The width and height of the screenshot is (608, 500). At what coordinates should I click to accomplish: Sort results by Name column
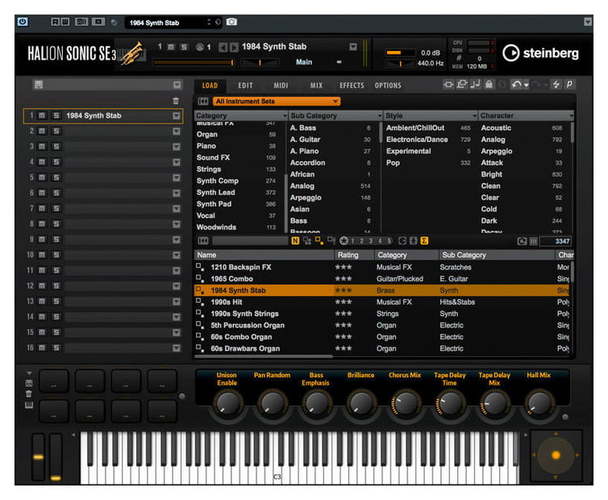(264, 255)
